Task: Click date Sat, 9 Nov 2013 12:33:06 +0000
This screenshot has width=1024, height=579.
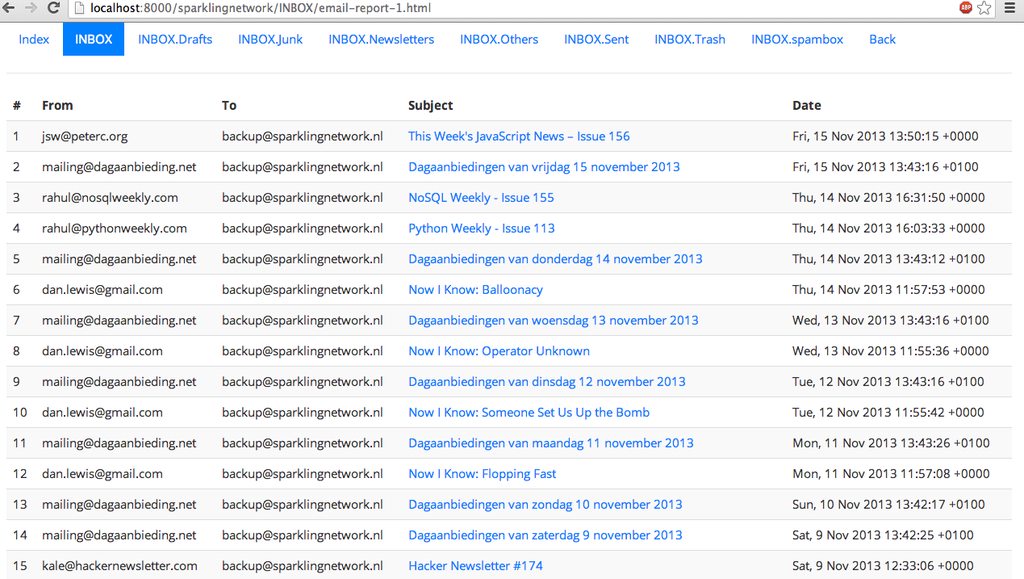Action: [883, 566]
